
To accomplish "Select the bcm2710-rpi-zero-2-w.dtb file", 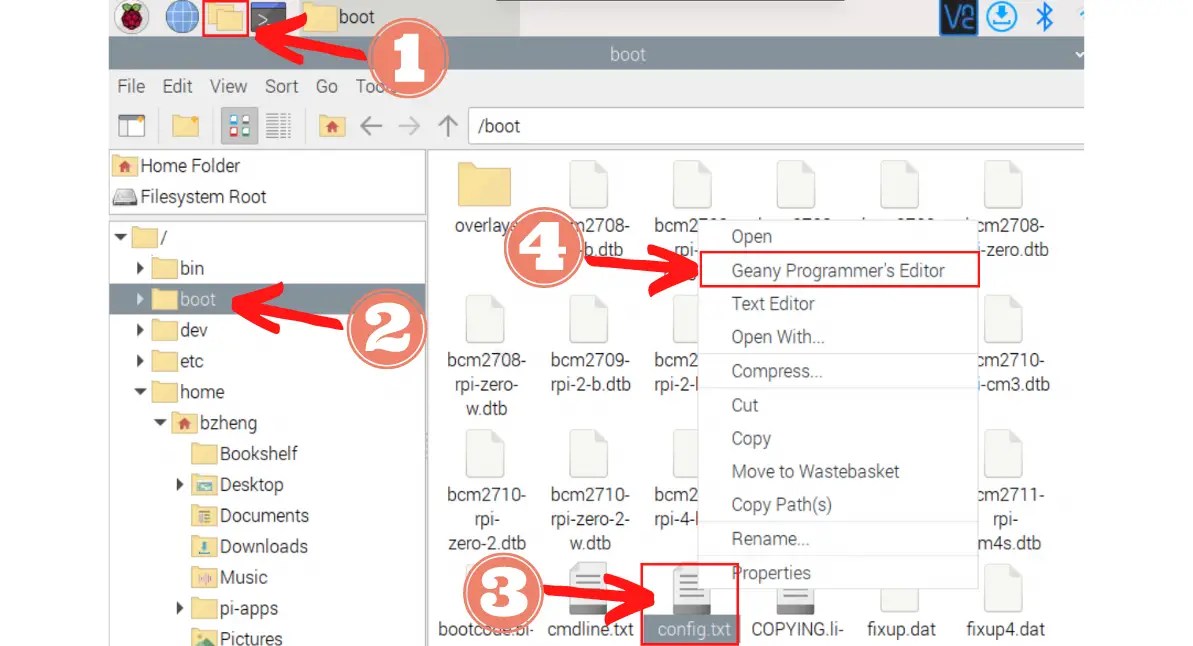I will click(x=590, y=490).
